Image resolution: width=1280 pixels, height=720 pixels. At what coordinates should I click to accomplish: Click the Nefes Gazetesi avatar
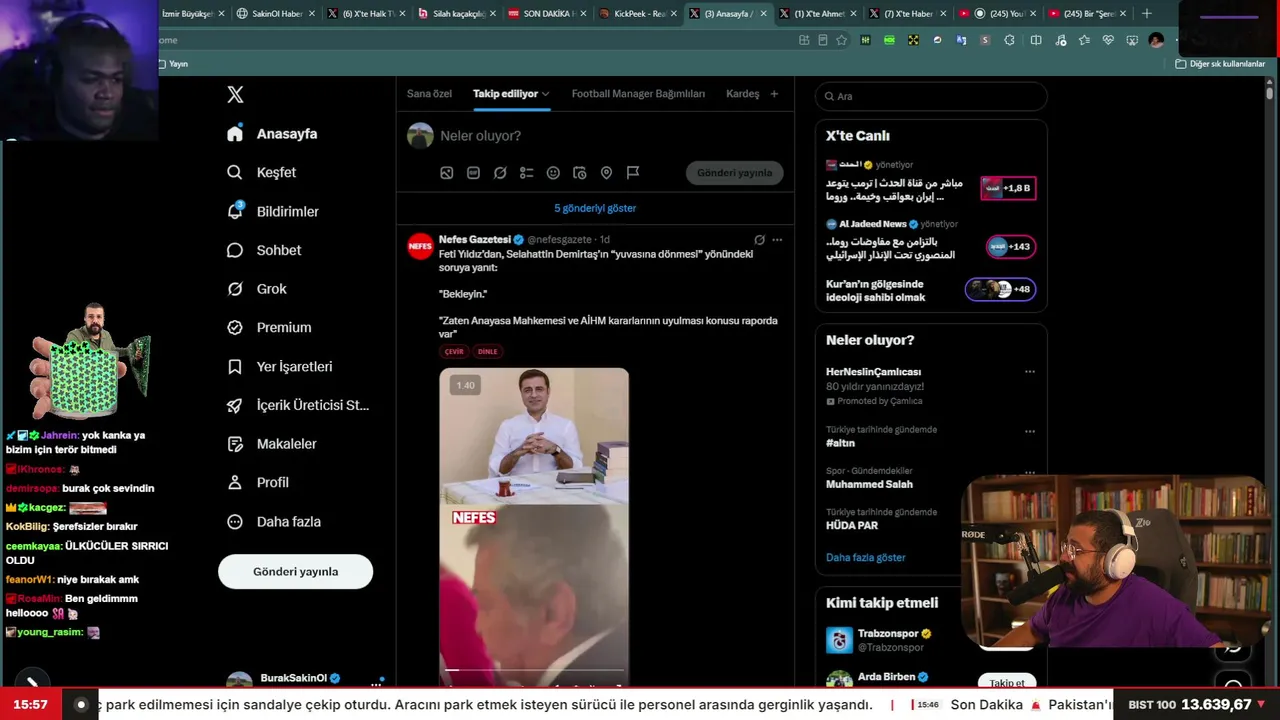point(420,246)
